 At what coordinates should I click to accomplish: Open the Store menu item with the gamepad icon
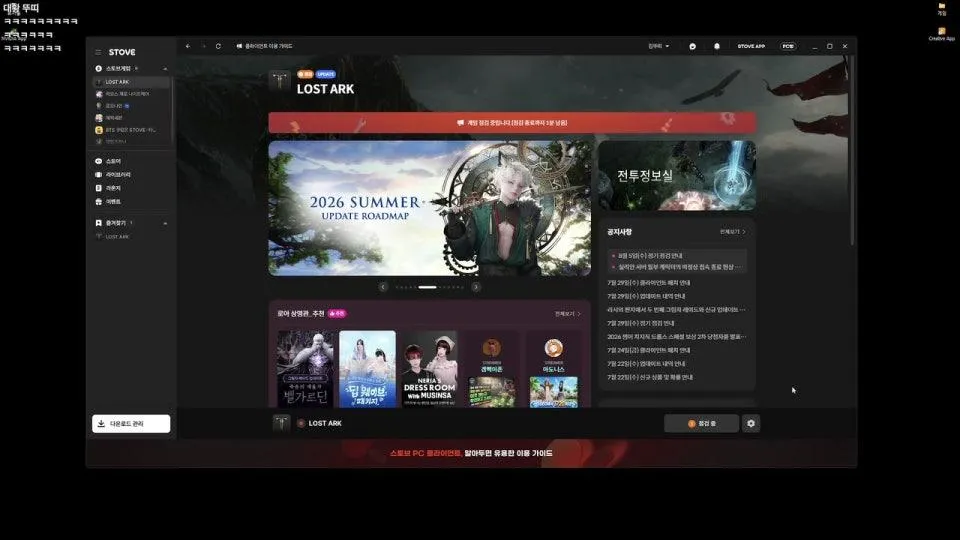[x=108, y=162]
